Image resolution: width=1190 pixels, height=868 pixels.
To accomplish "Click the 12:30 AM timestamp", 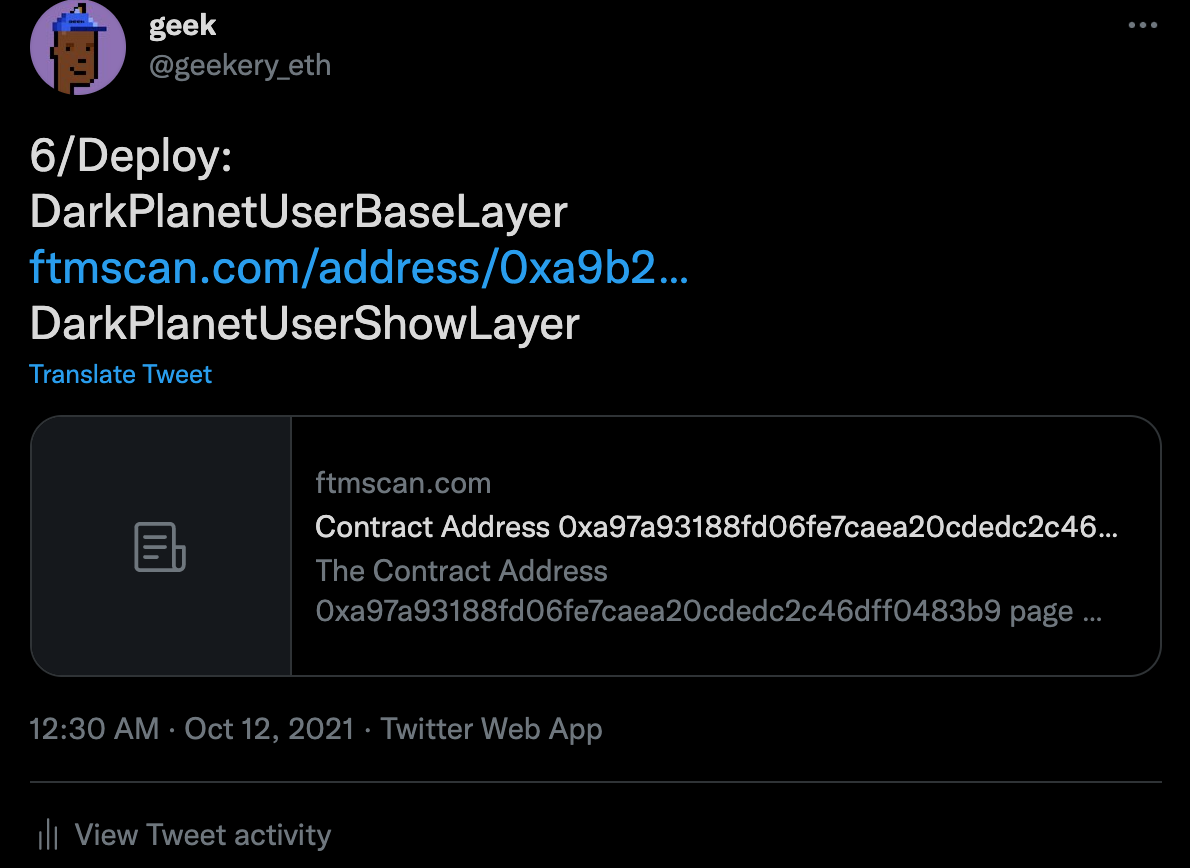I will coord(94,728).
